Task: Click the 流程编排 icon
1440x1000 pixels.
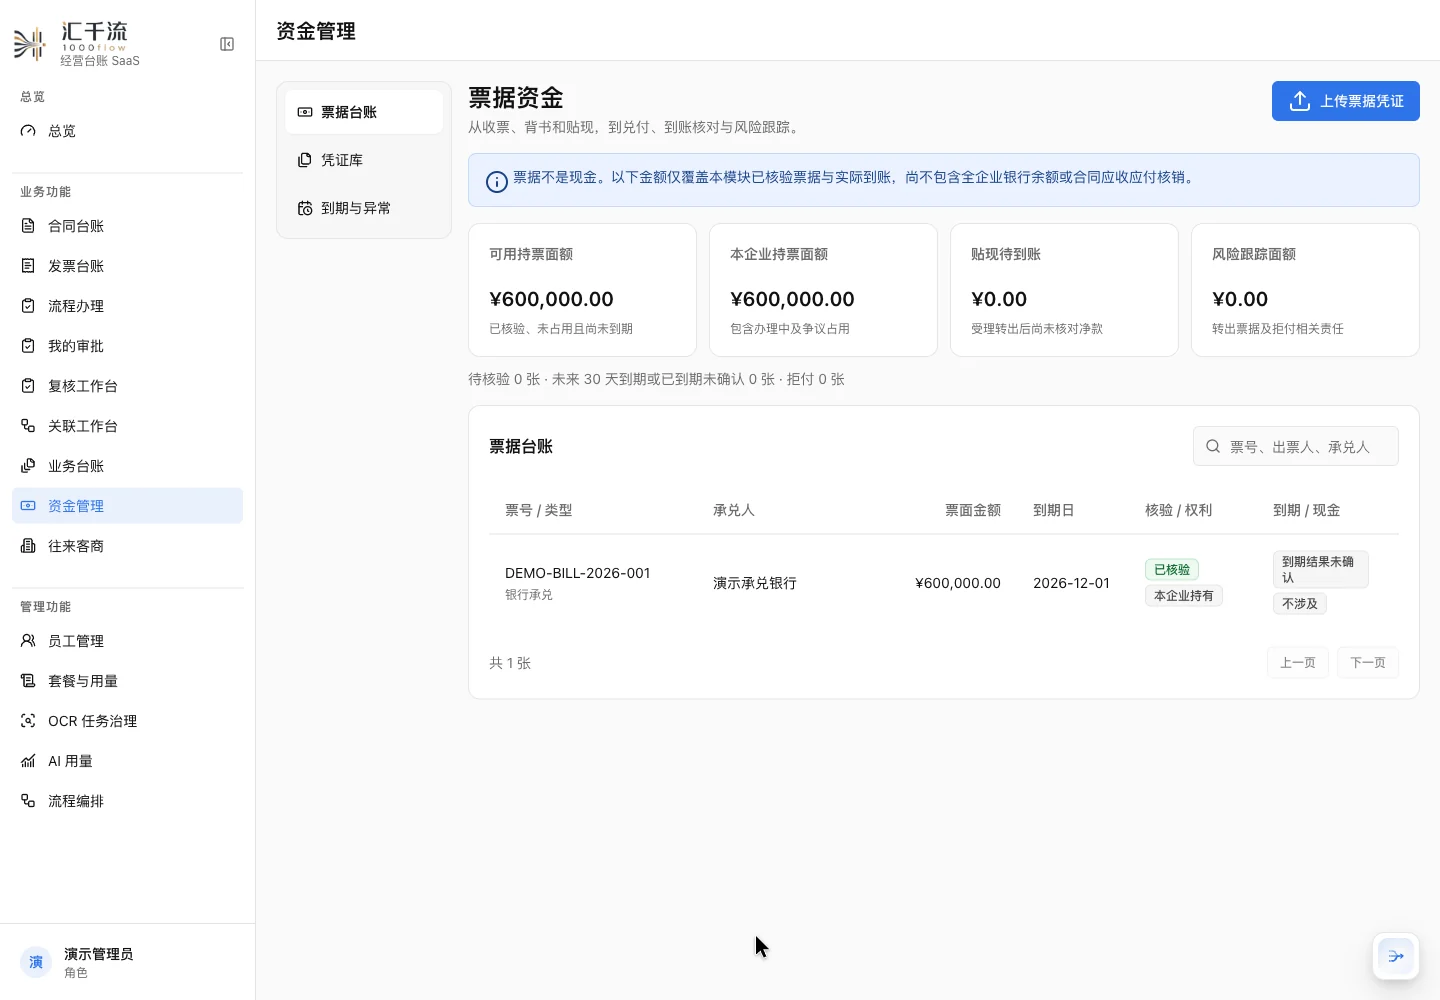Action: pyautogui.click(x=28, y=801)
